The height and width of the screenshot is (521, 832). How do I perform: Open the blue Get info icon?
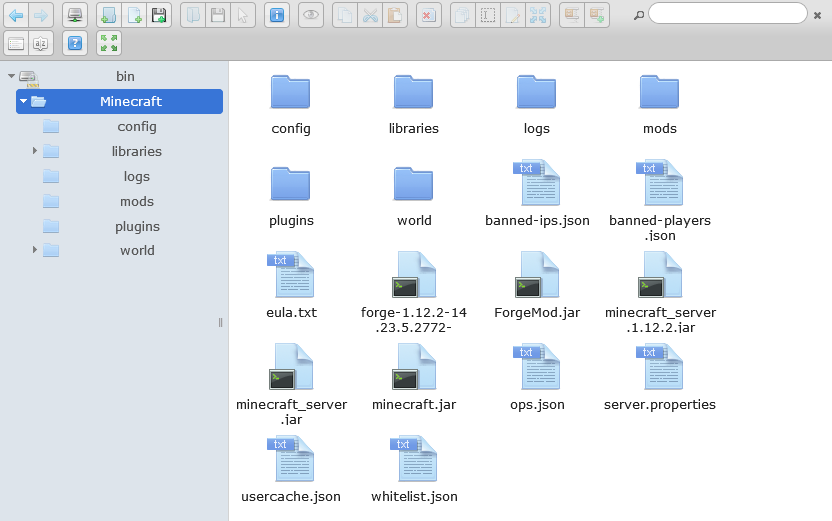coord(277,15)
